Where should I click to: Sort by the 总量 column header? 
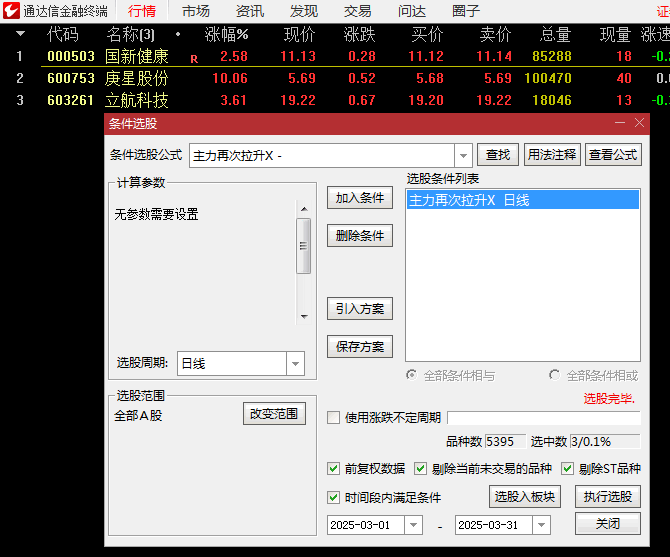tap(555, 34)
